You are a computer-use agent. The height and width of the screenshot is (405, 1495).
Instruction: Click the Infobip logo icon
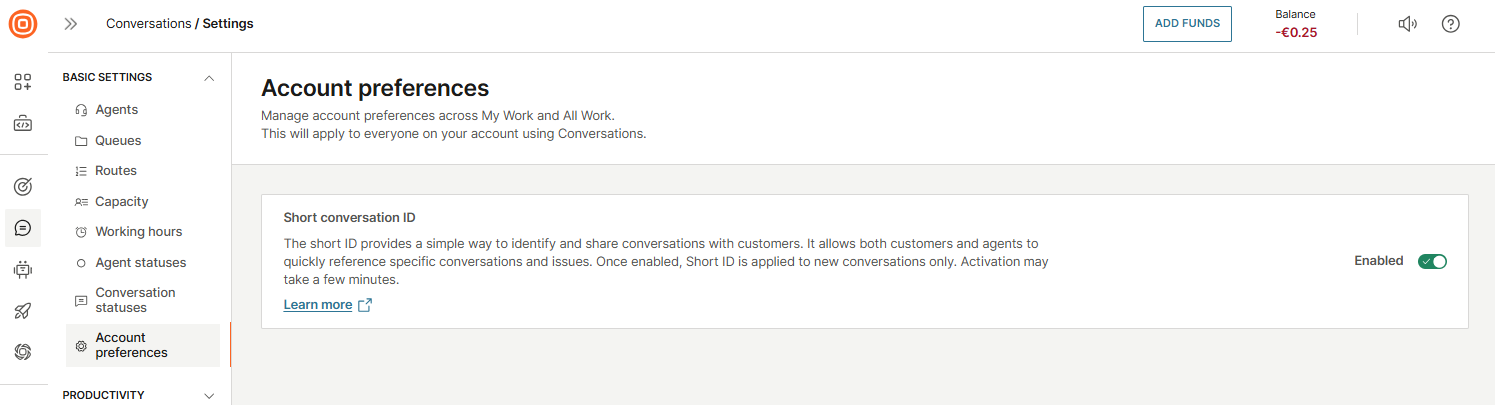tap(23, 24)
